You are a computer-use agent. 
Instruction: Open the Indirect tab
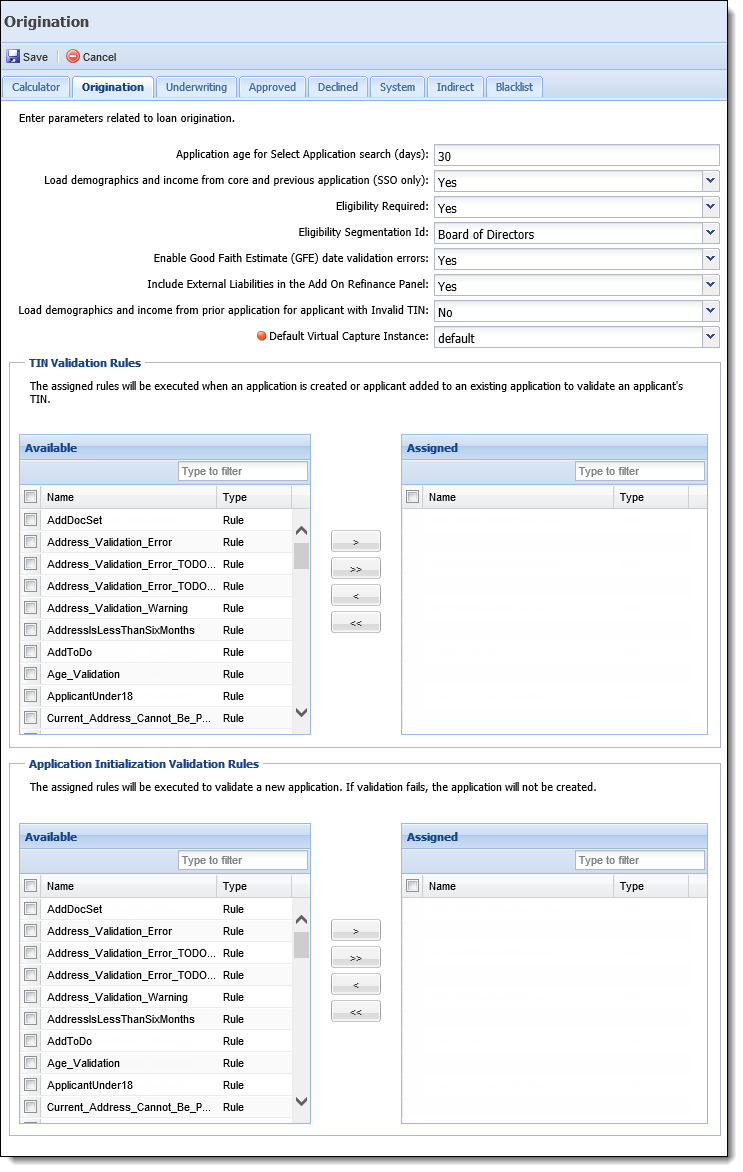click(455, 87)
